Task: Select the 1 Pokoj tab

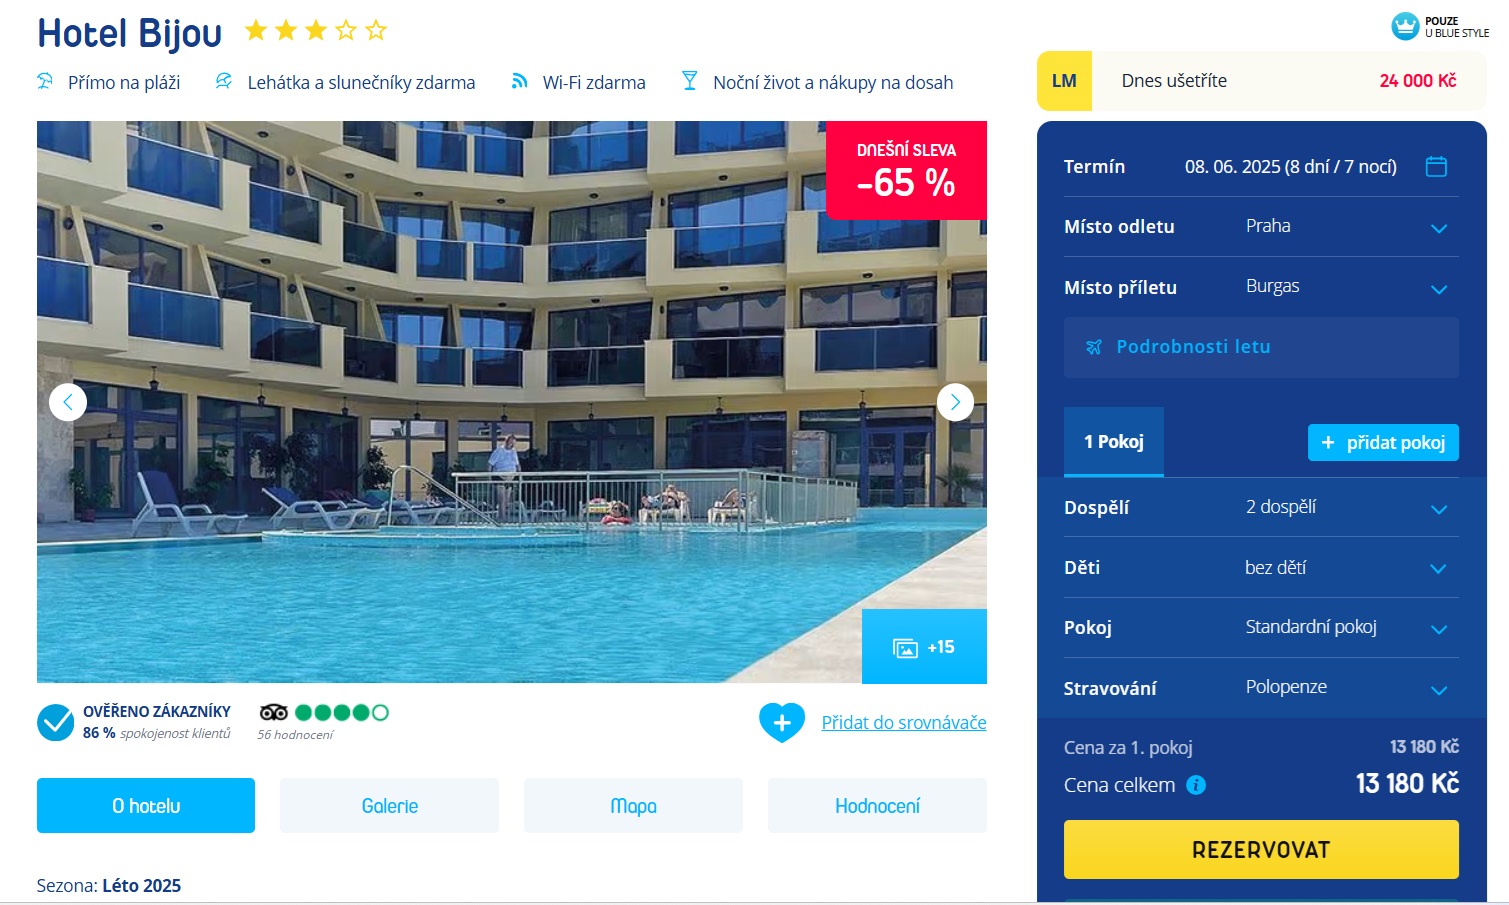Action: tap(1114, 442)
